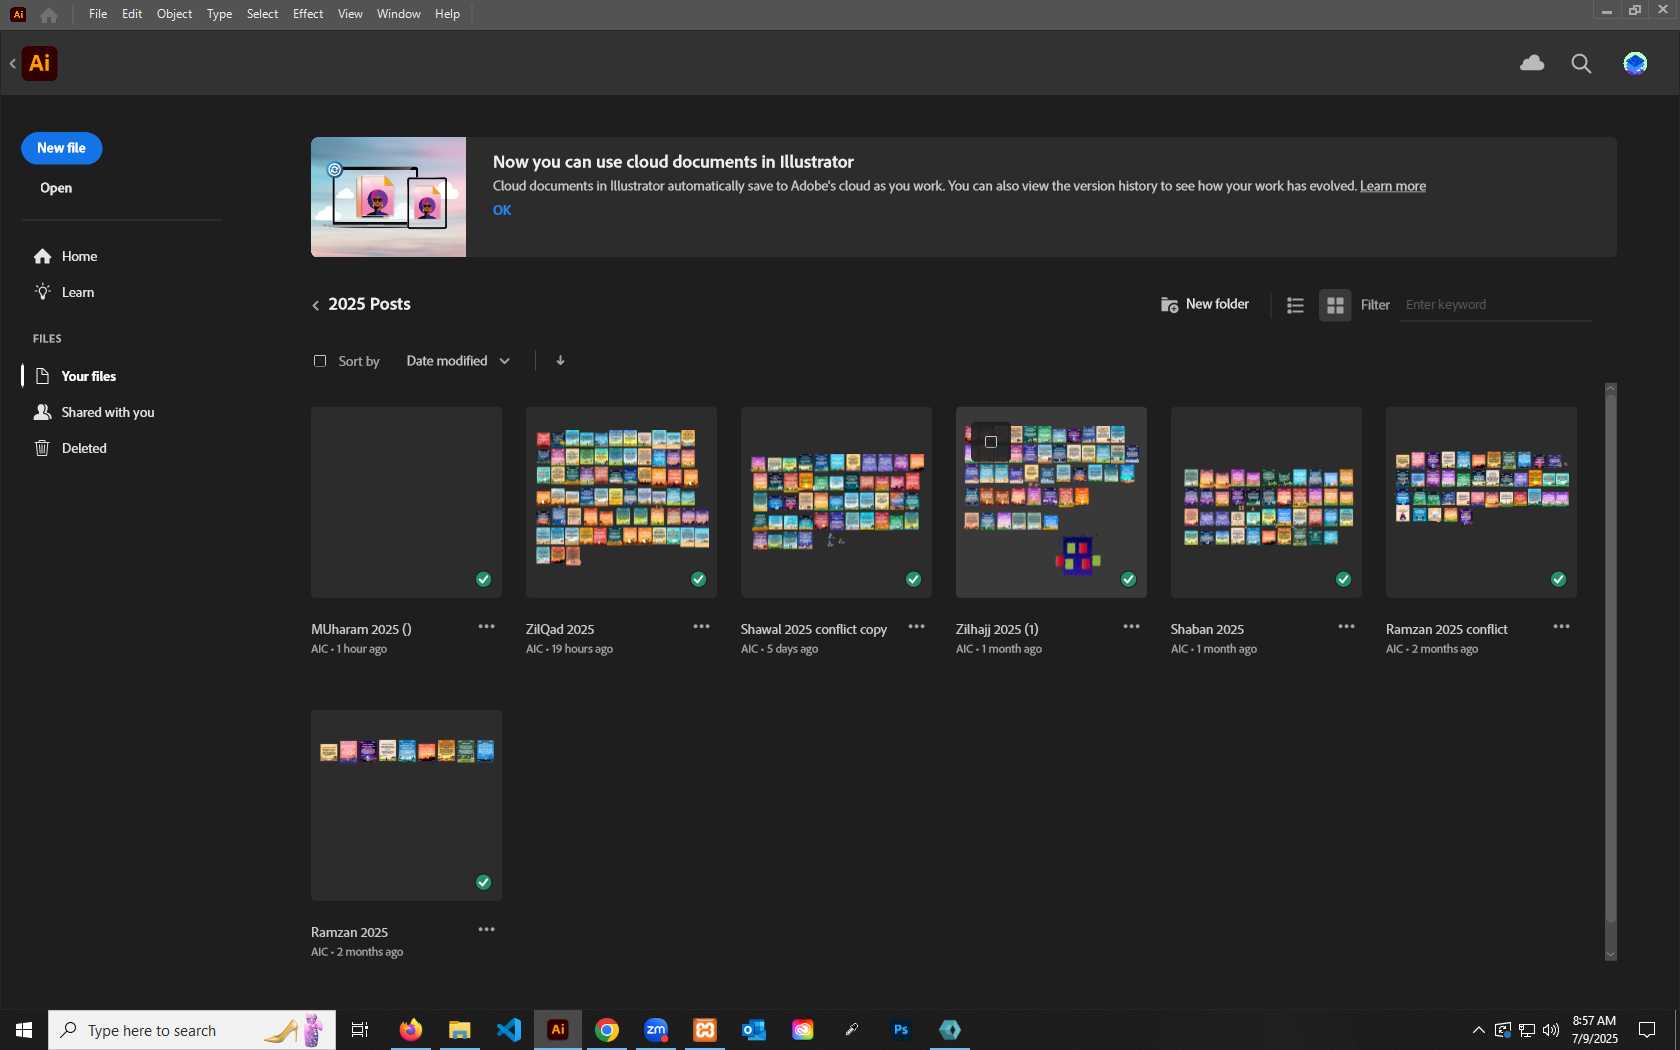Open more options for Ramzan 2025
Image resolution: width=1680 pixels, height=1050 pixels.
tap(486, 929)
